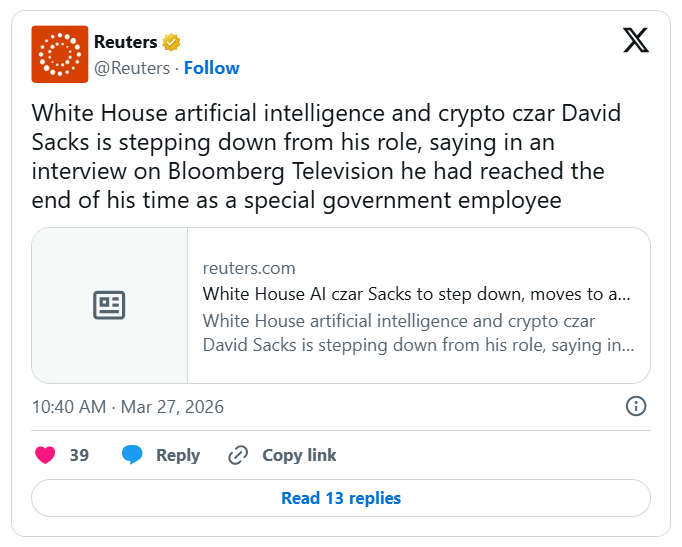Screen dimensions: 682x547
Task: Follow the Reuters account
Action: pyautogui.click(x=211, y=68)
